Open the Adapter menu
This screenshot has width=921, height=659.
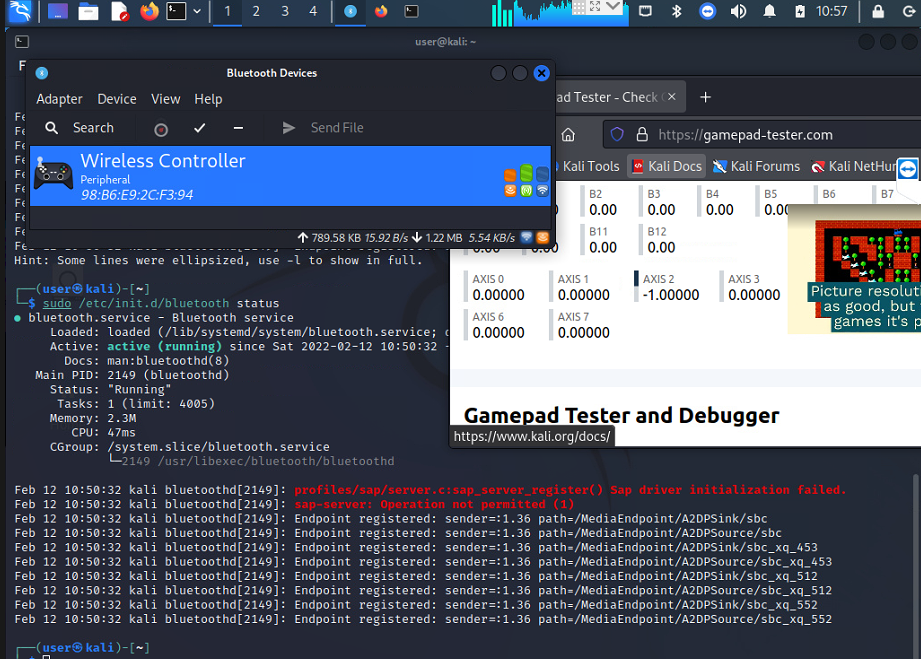(x=59, y=99)
